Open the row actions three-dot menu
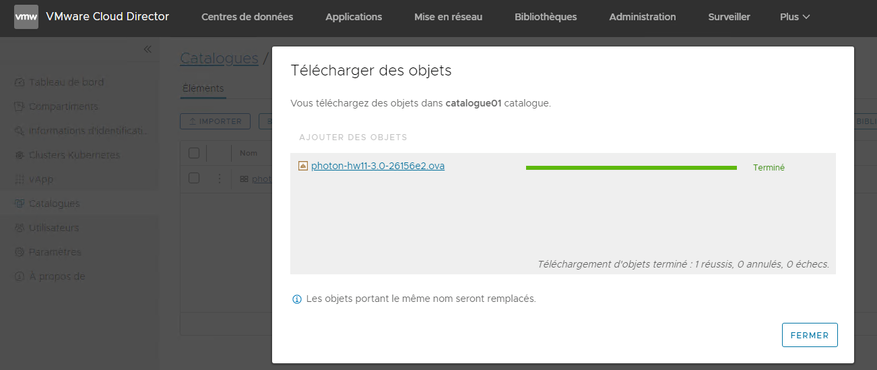Screen dimensions: 877x370 tap(219, 178)
